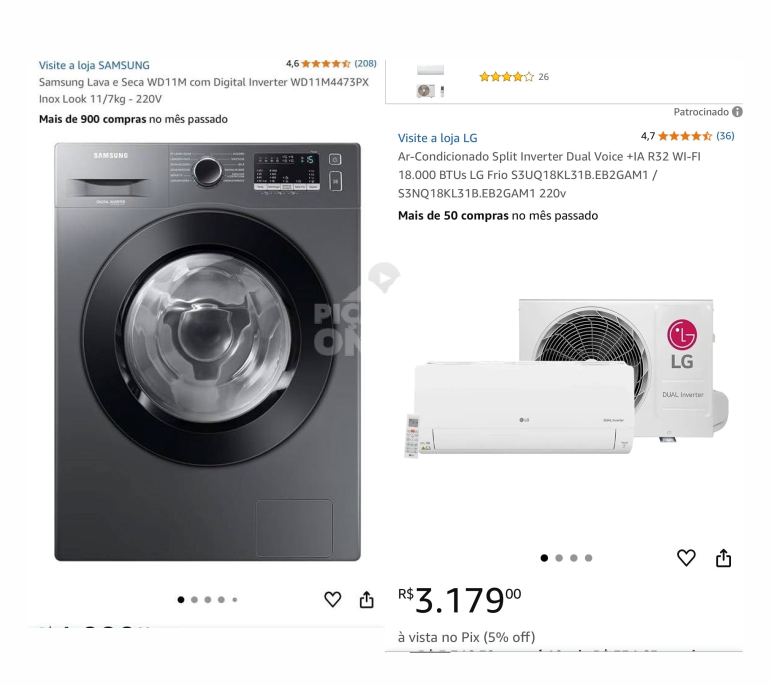Image resolution: width=770 pixels, height=685 pixels.
Task: Select the last image dot for the LG air conditioner
Action: (588, 558)
